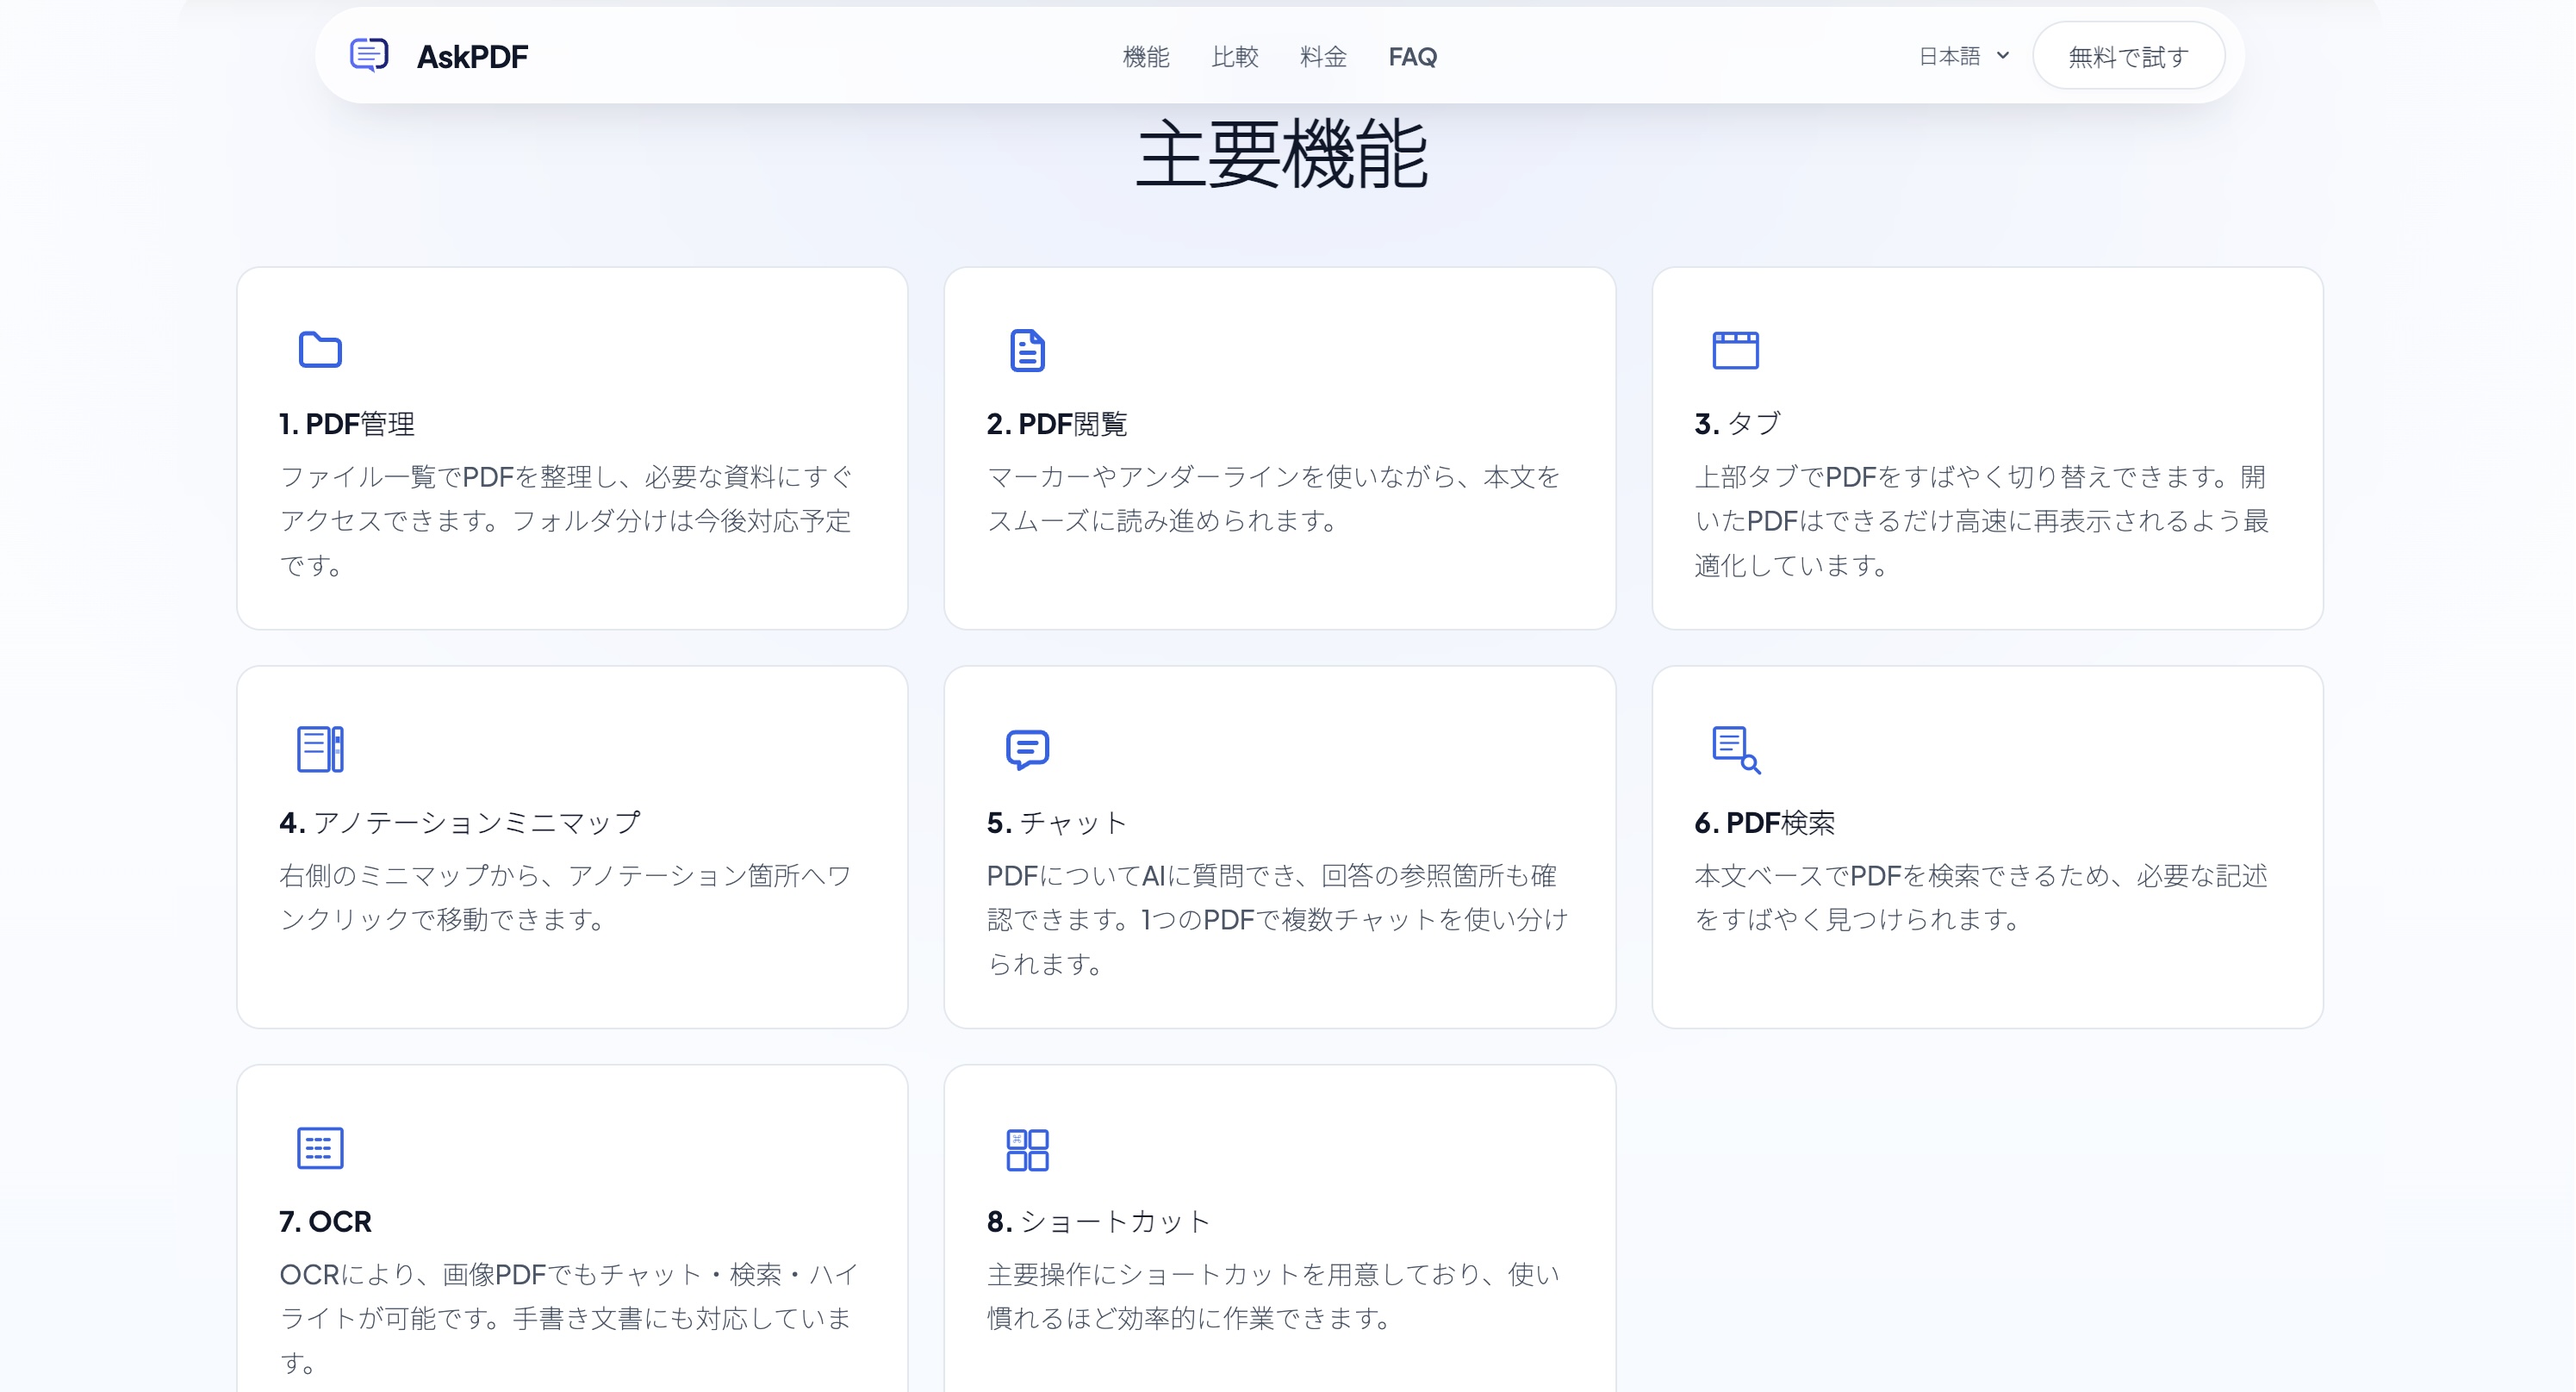Viewport: 2576px width, 1392px height.
Task: Open the 機能 navigation item
Action: [x=1146, y=57]
